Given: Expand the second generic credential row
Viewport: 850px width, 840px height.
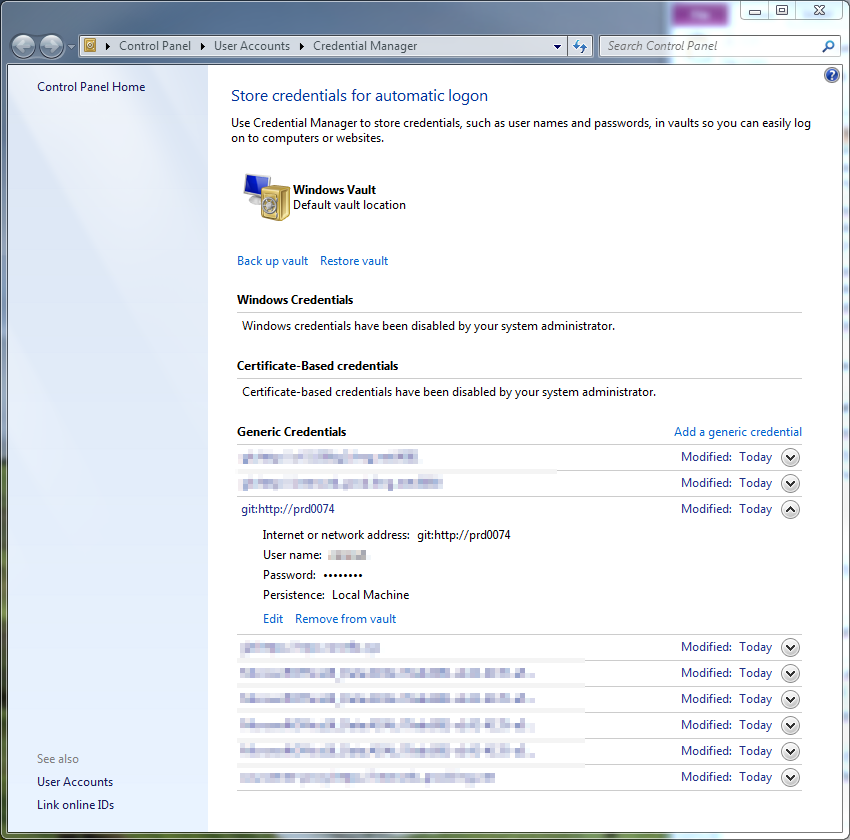Looking at the screenshot, I should coord(790,483).
